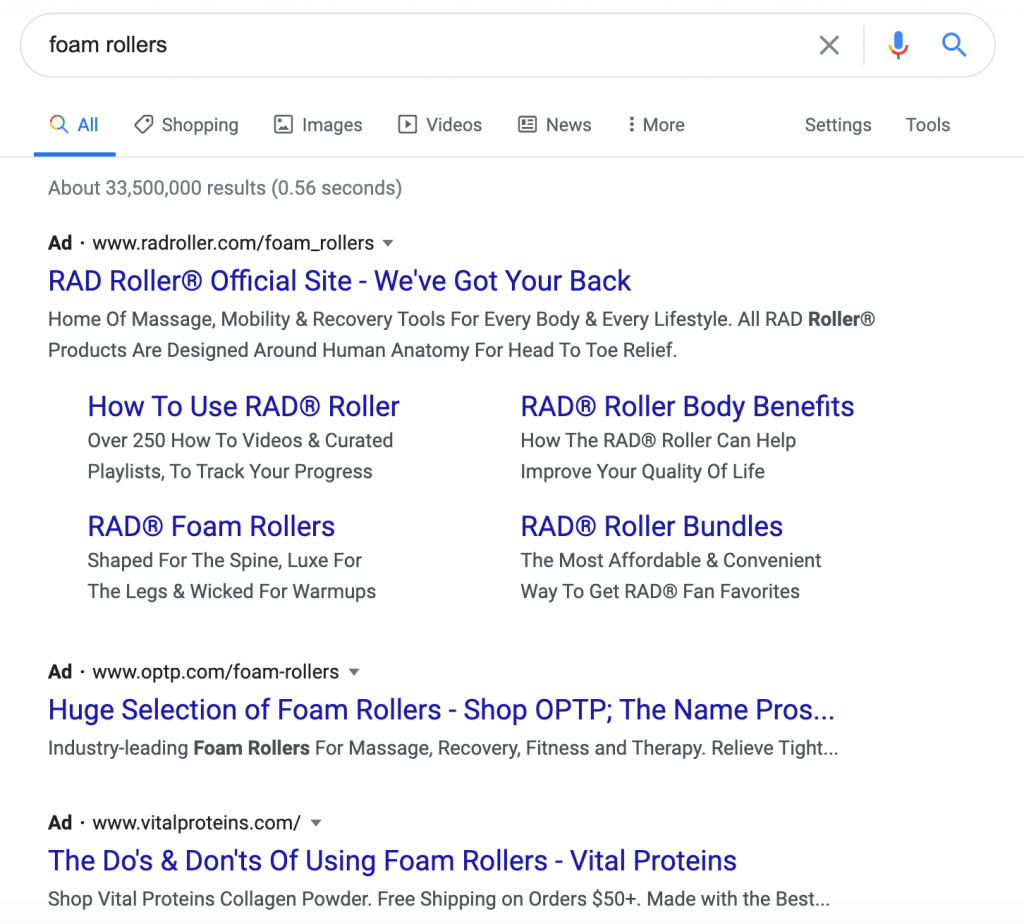Click 'How The RAD® Roller Can Help' text
This screenshot has width=1024, height=924.
coord(658,441)
